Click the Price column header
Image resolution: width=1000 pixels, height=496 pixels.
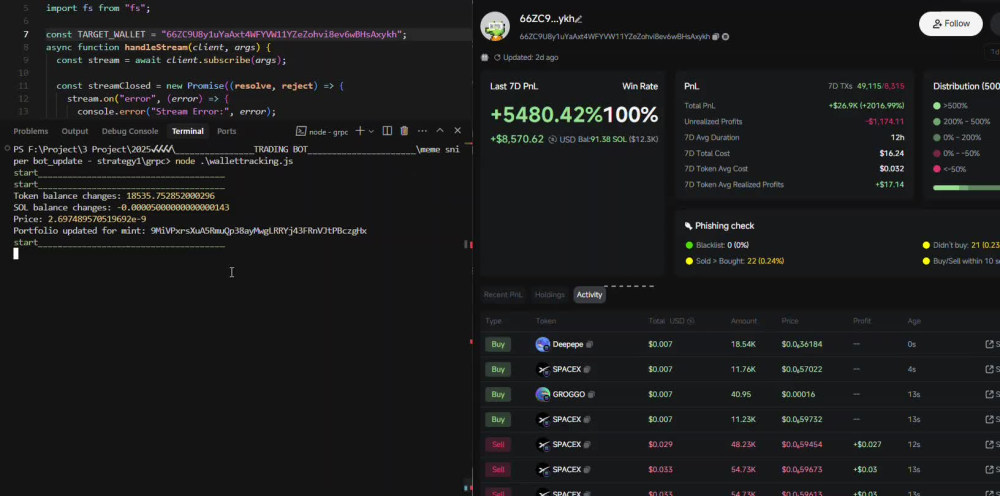(x=790, y=321)
